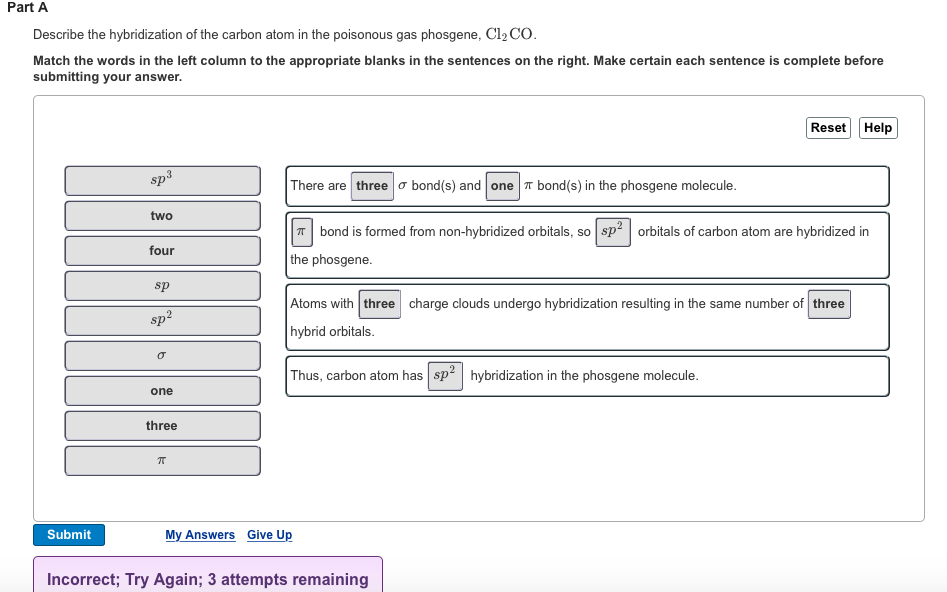
Task: Open the My Answers link
Action: [x=200, y=535]
